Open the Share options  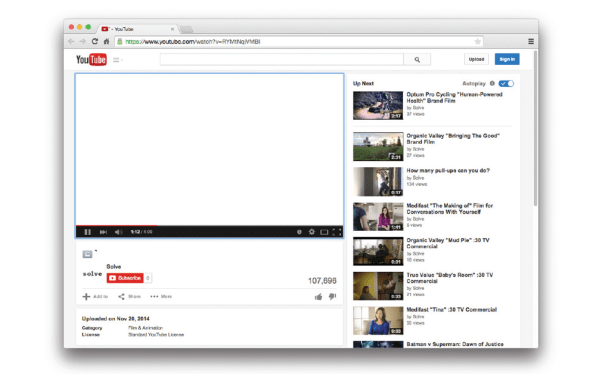130,296
